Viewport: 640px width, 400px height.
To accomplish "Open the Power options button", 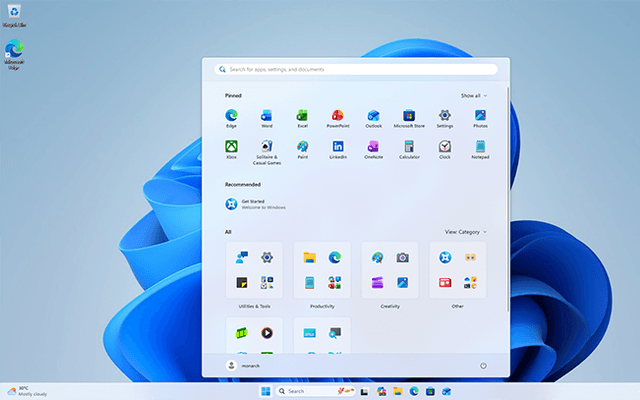I will pos(483,366).
